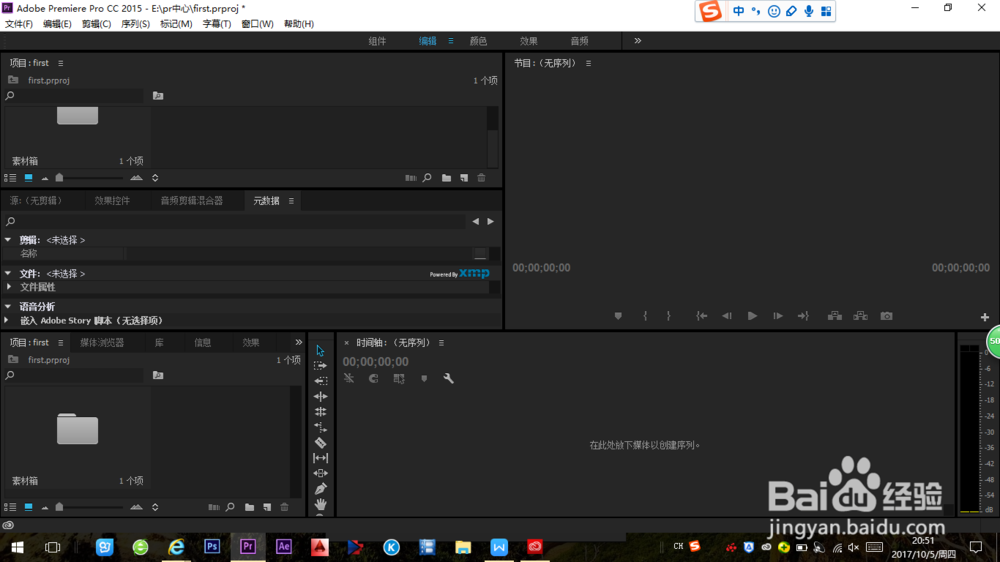The height and width of the screenshot is (562, 1000).
Task: Click Find icon in upper Project panel
Action: (427, 178)
